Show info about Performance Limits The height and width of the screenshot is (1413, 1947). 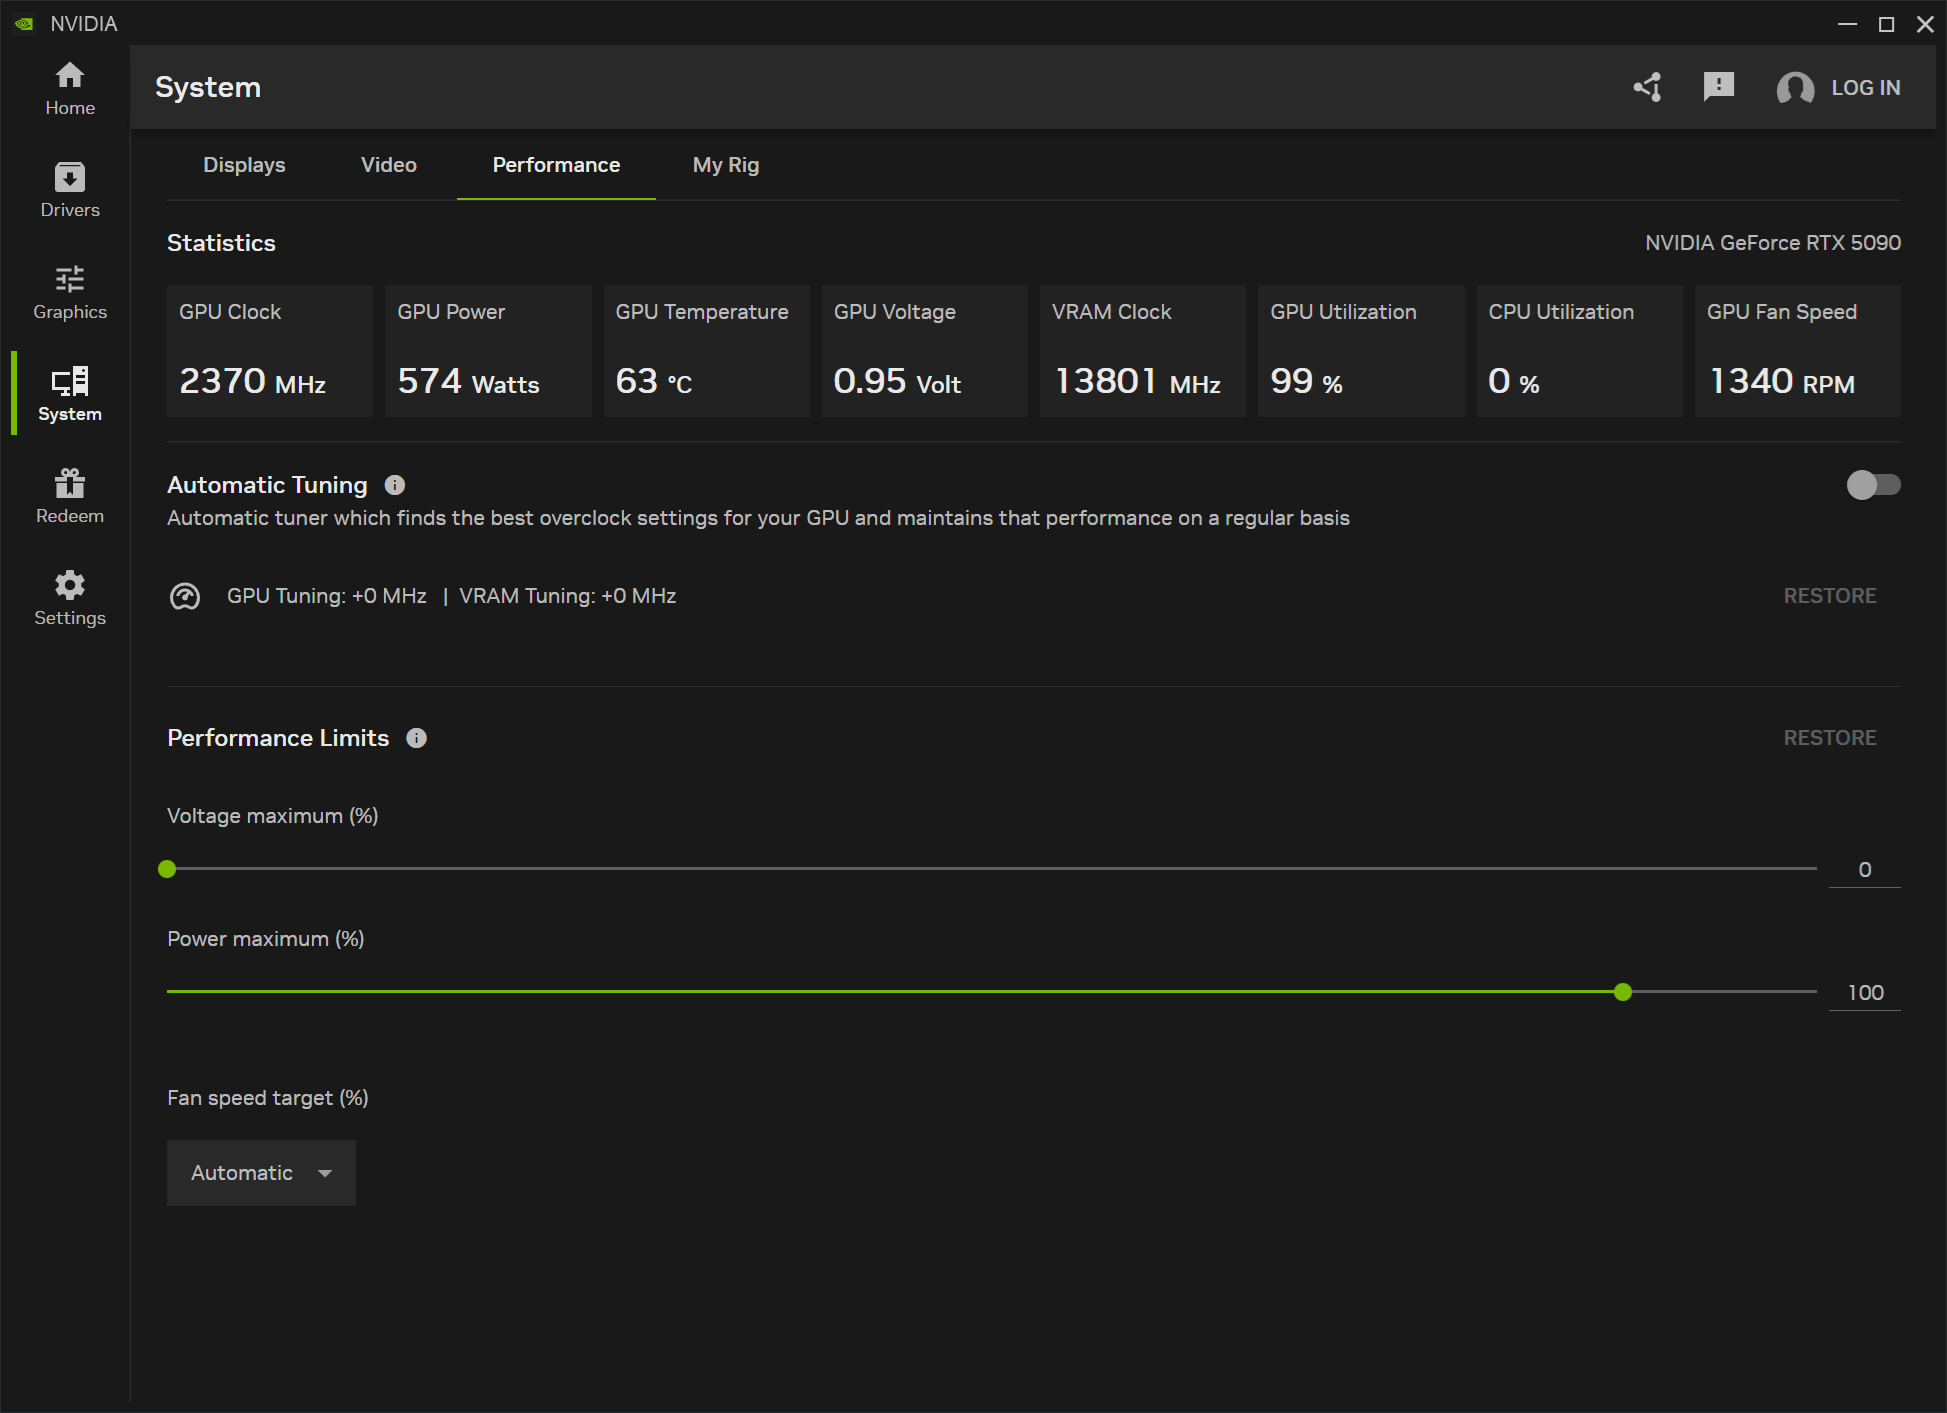(416, 738)
